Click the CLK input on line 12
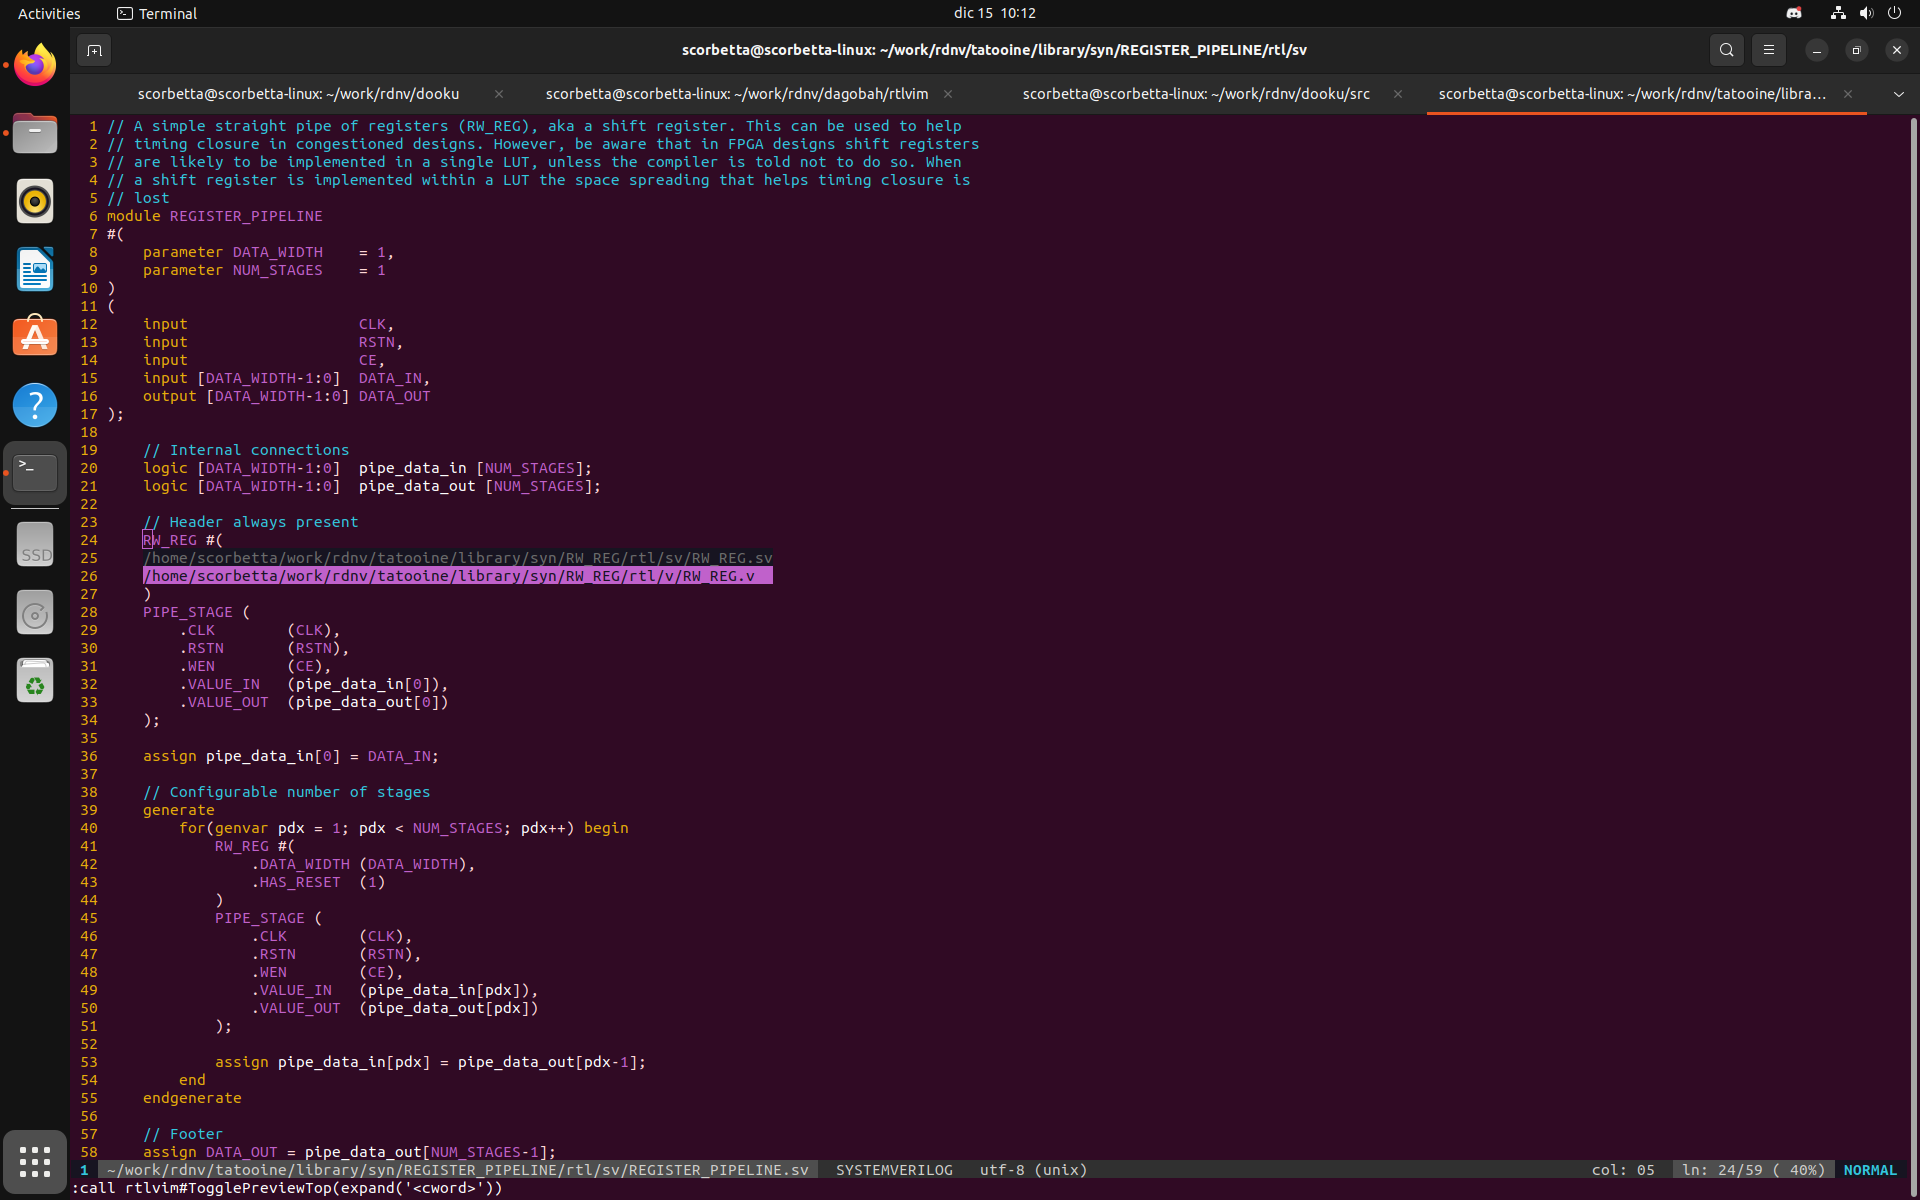The width and height of the screenshot is (1920, 1200). pyautogui.click(x=372, y=324)
